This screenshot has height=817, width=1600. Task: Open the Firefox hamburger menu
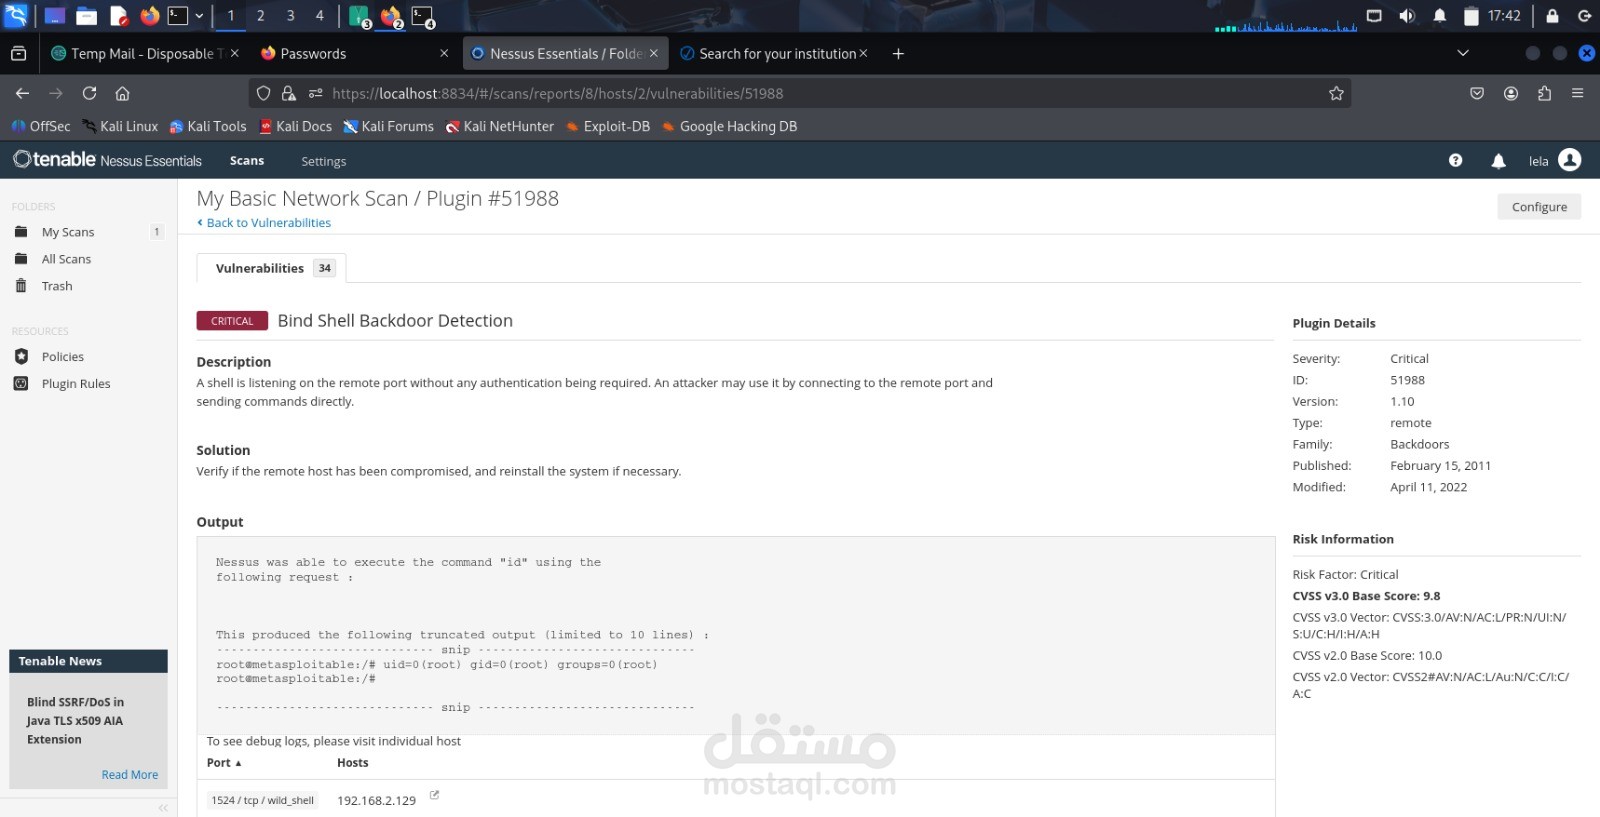pos(1577,93)
